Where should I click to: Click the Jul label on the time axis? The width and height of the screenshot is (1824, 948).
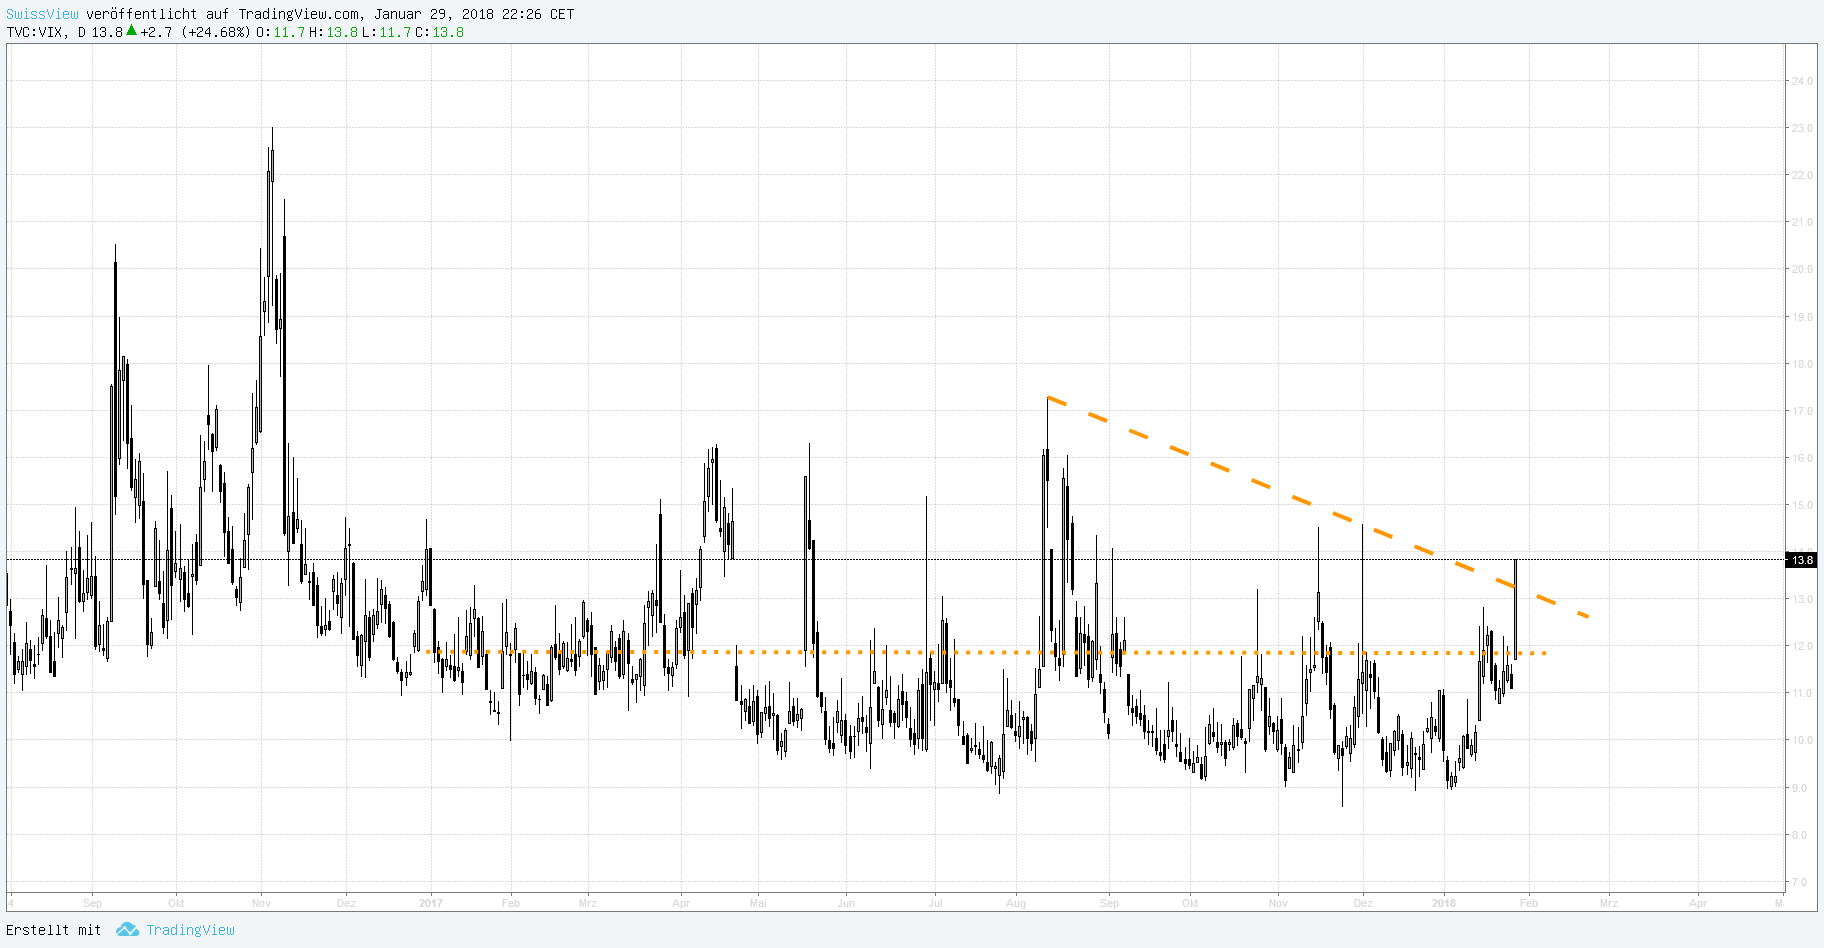tap(935, 903)
